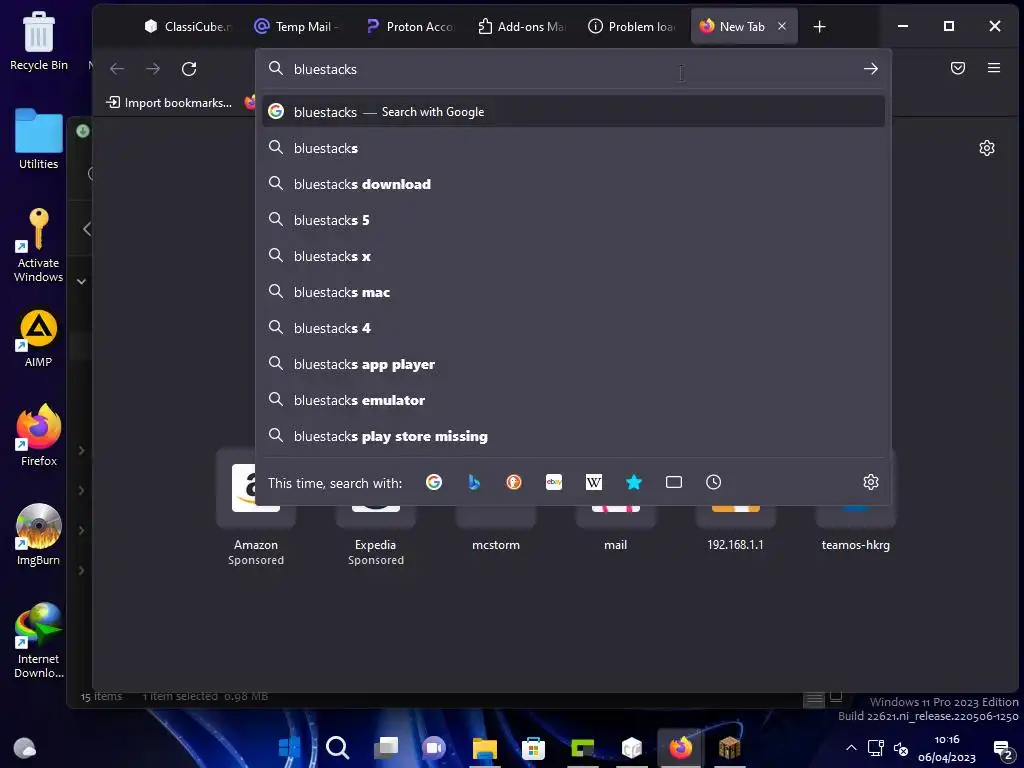Search this time with Wikipedia
The width and height of the screenshot is (1024, 768).
point(594,482)
